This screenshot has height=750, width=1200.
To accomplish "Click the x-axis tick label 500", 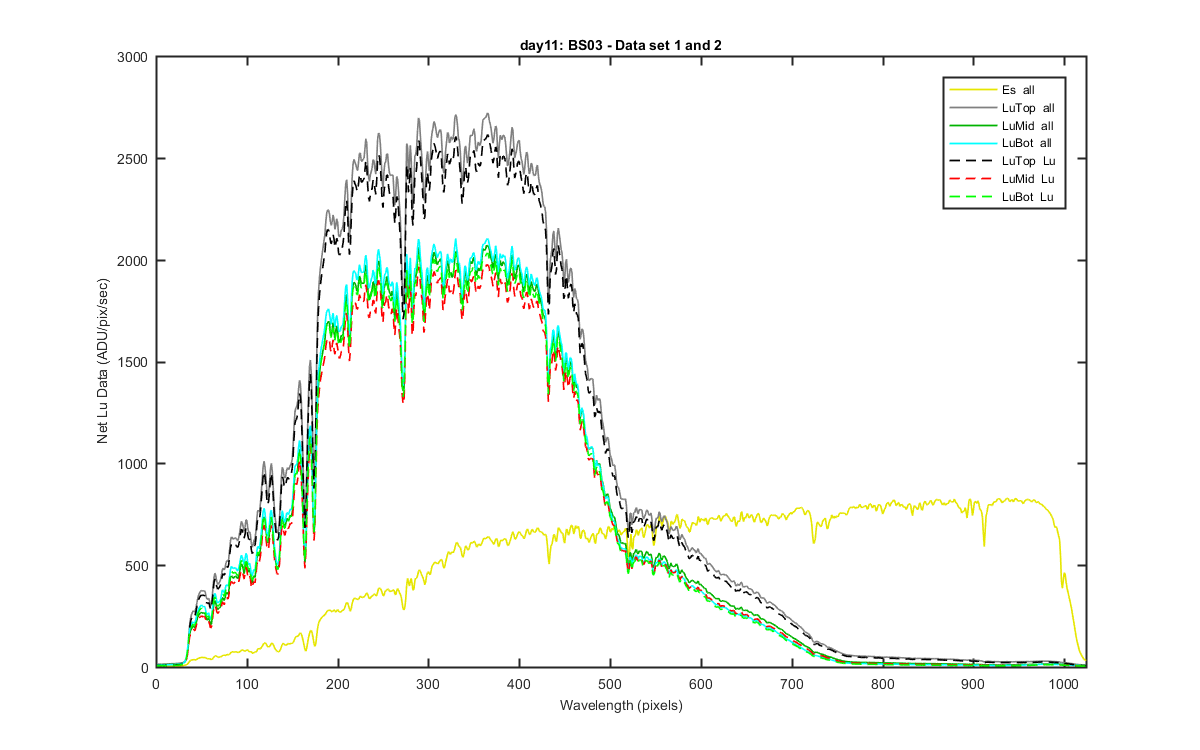I will tap(610, 684).
